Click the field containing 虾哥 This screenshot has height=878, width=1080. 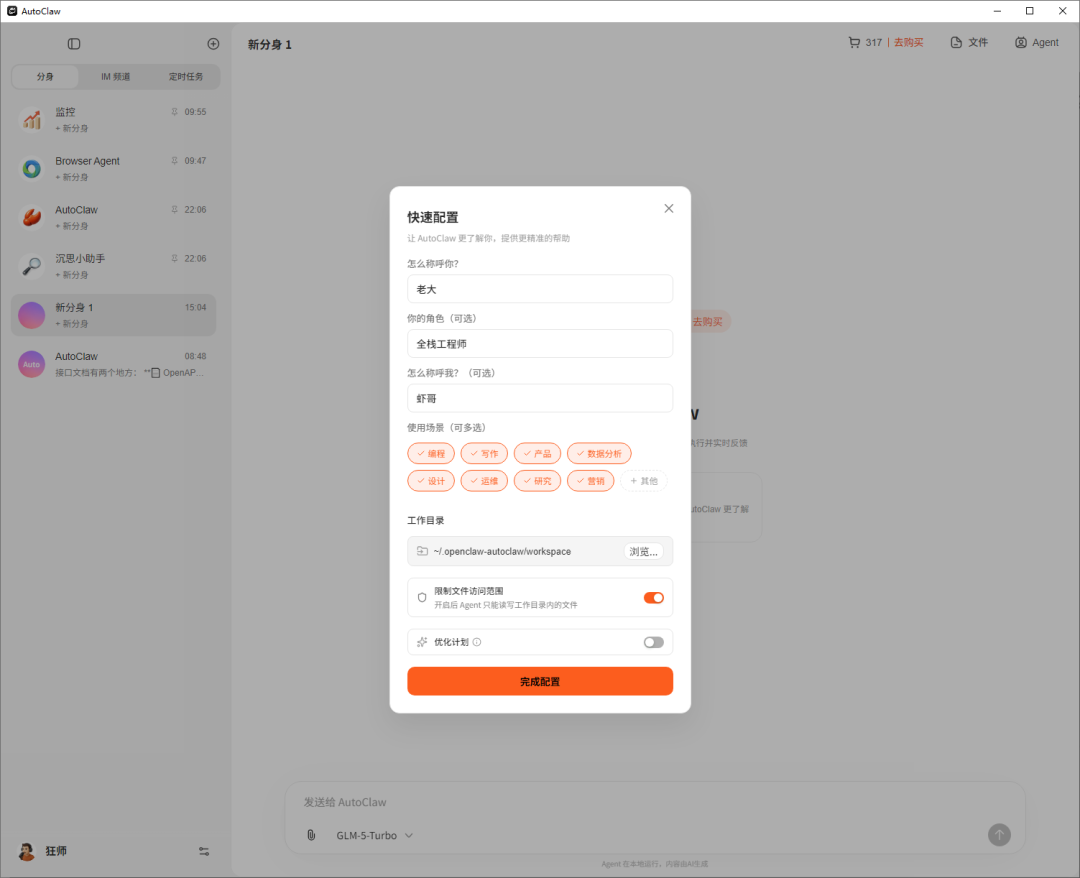click(540, 398)
